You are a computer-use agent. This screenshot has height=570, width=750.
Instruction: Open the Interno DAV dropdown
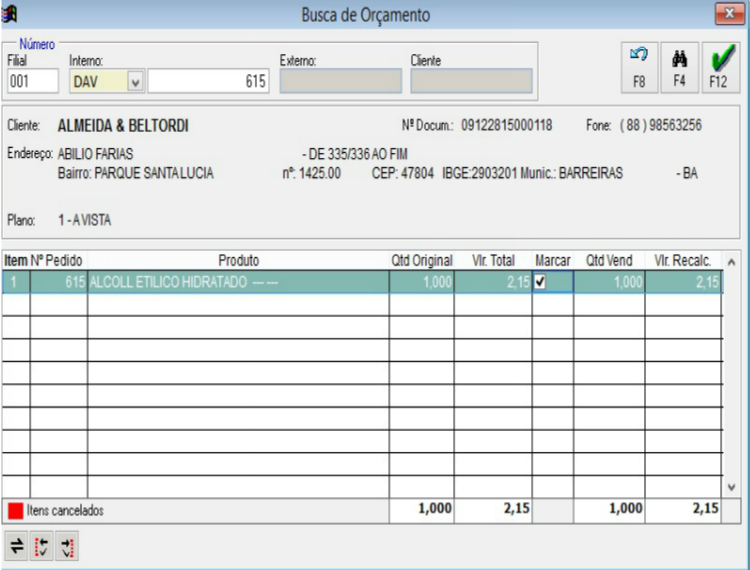click(x=135, y=82)
